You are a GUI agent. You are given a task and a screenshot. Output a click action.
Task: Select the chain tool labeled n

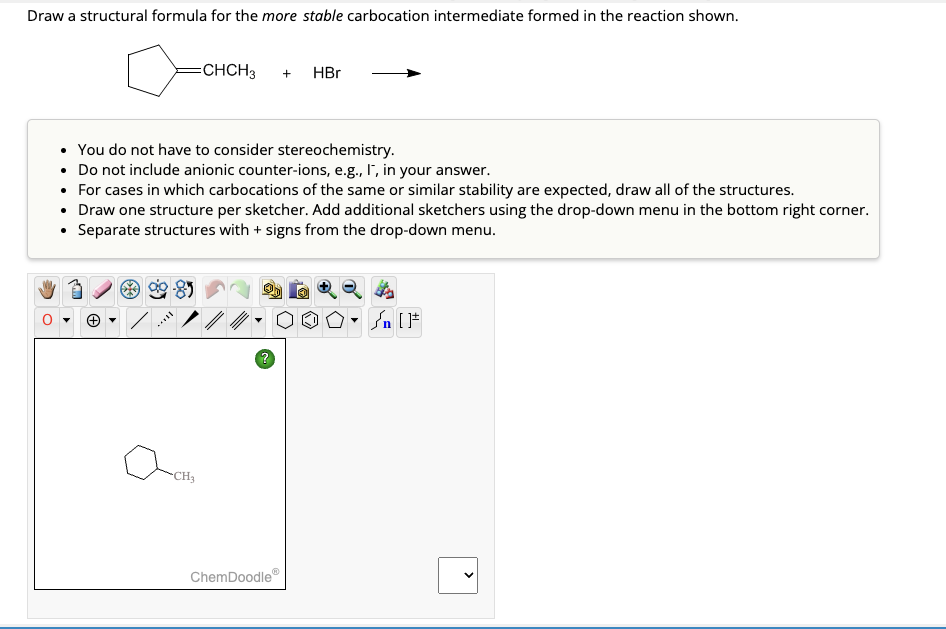(383, 320)
